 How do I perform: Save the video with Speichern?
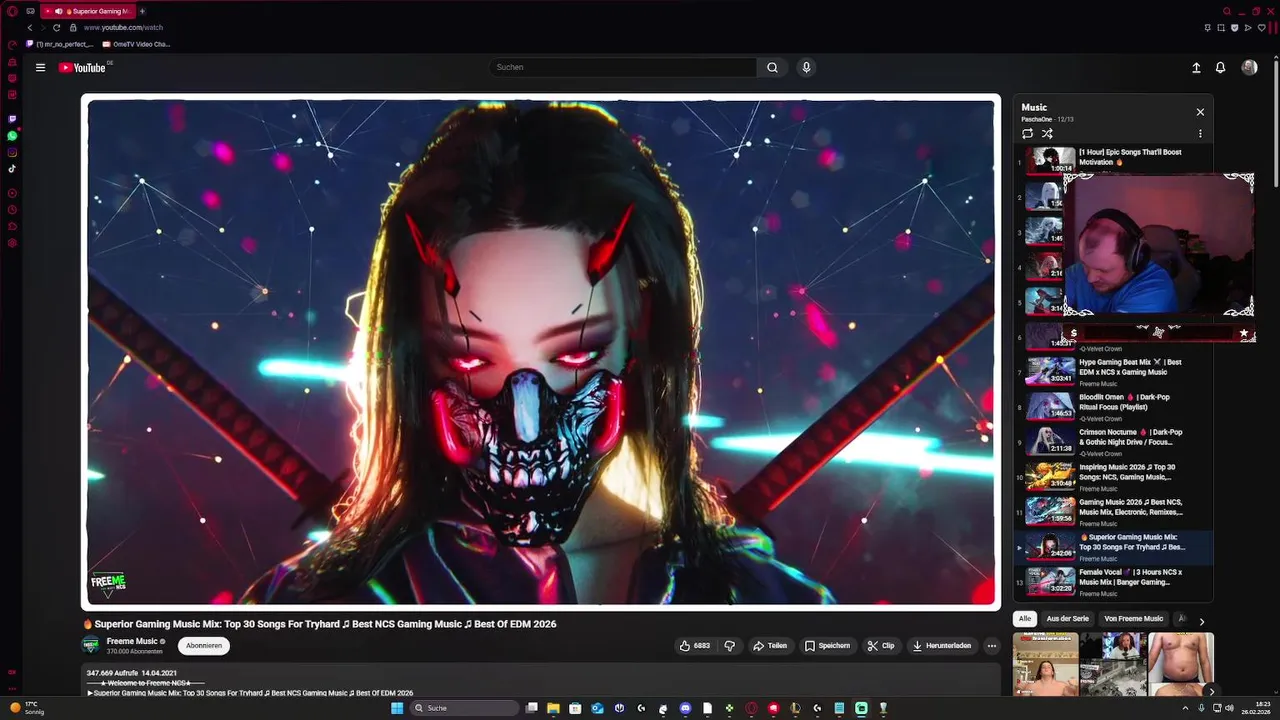pyautogui.click(x=827, y=646)
